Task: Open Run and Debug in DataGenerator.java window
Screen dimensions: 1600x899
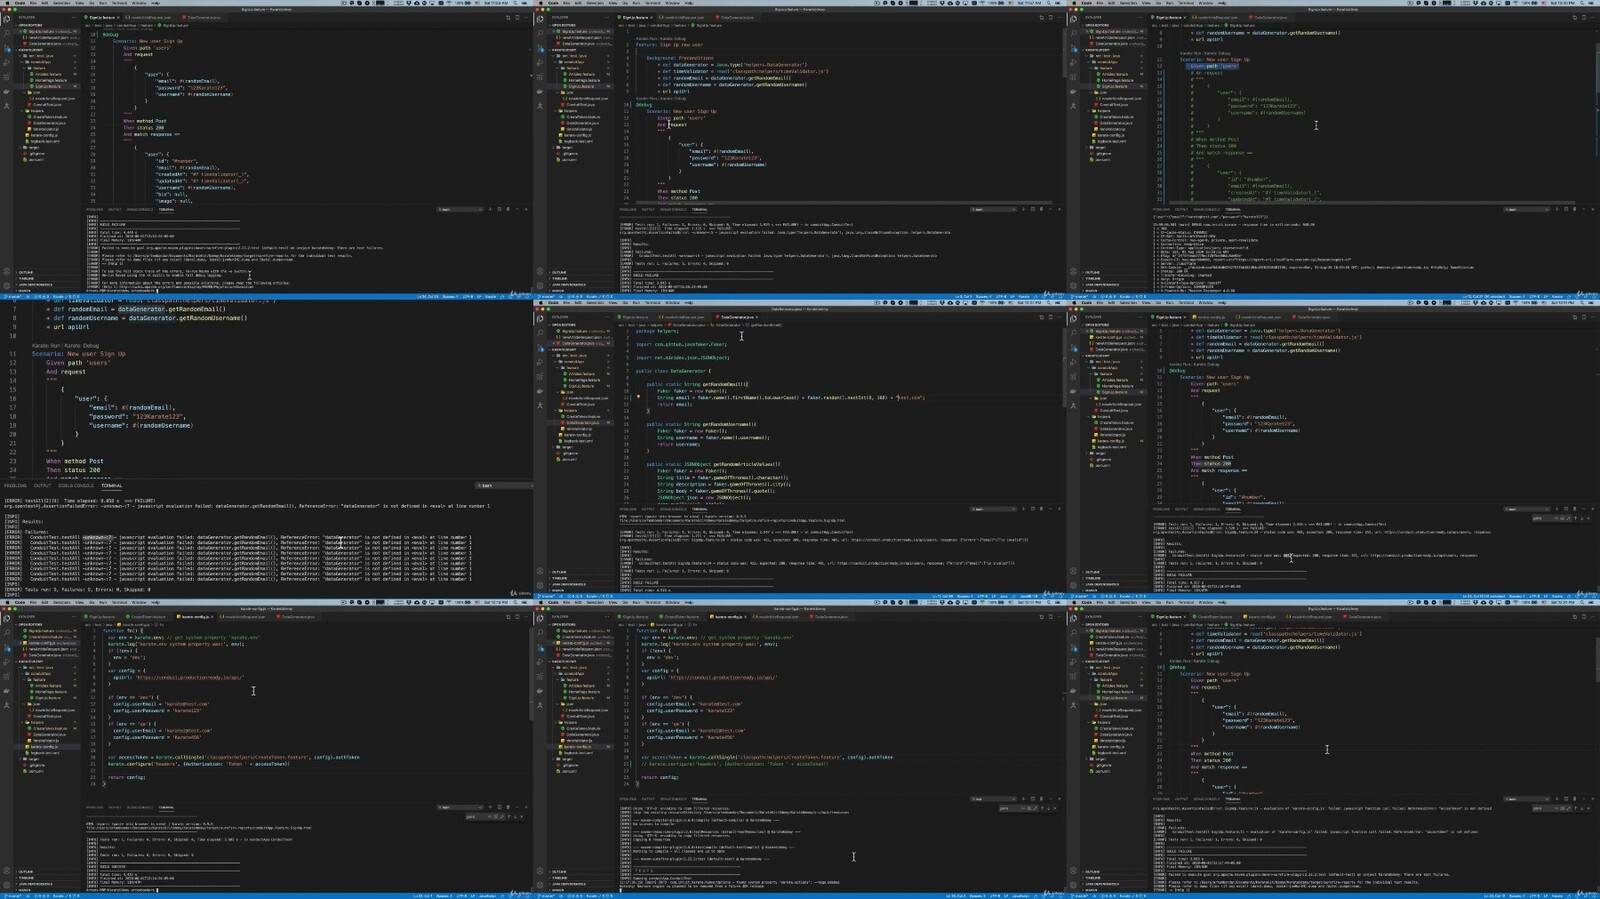Action: [540, 363]
